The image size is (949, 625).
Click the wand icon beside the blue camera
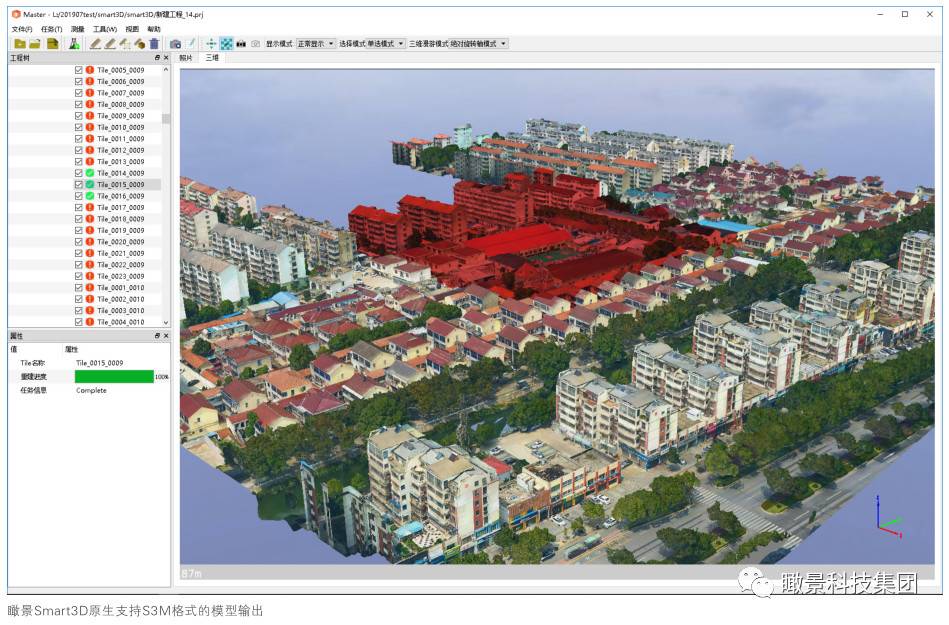[190, 44]
